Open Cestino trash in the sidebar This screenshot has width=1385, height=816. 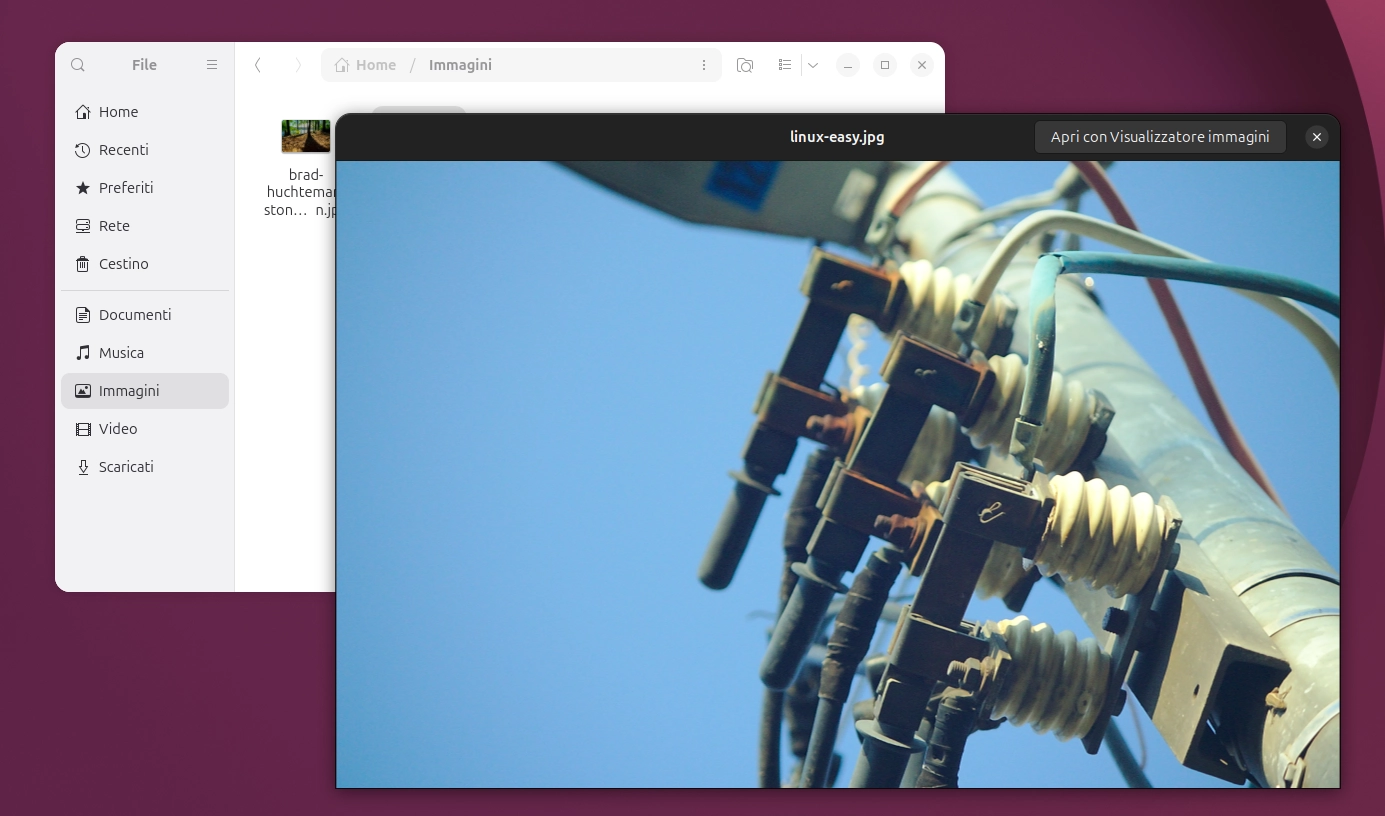[145, 264]
